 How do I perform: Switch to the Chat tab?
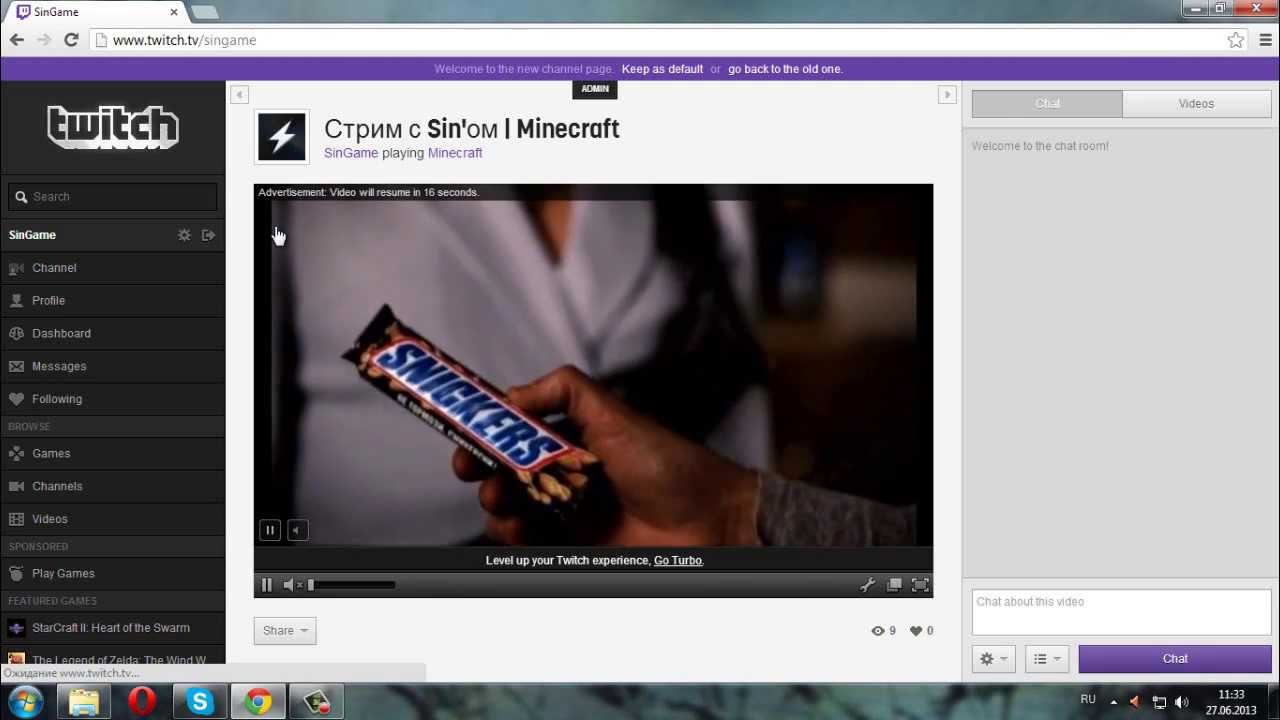click(1047, 104)
